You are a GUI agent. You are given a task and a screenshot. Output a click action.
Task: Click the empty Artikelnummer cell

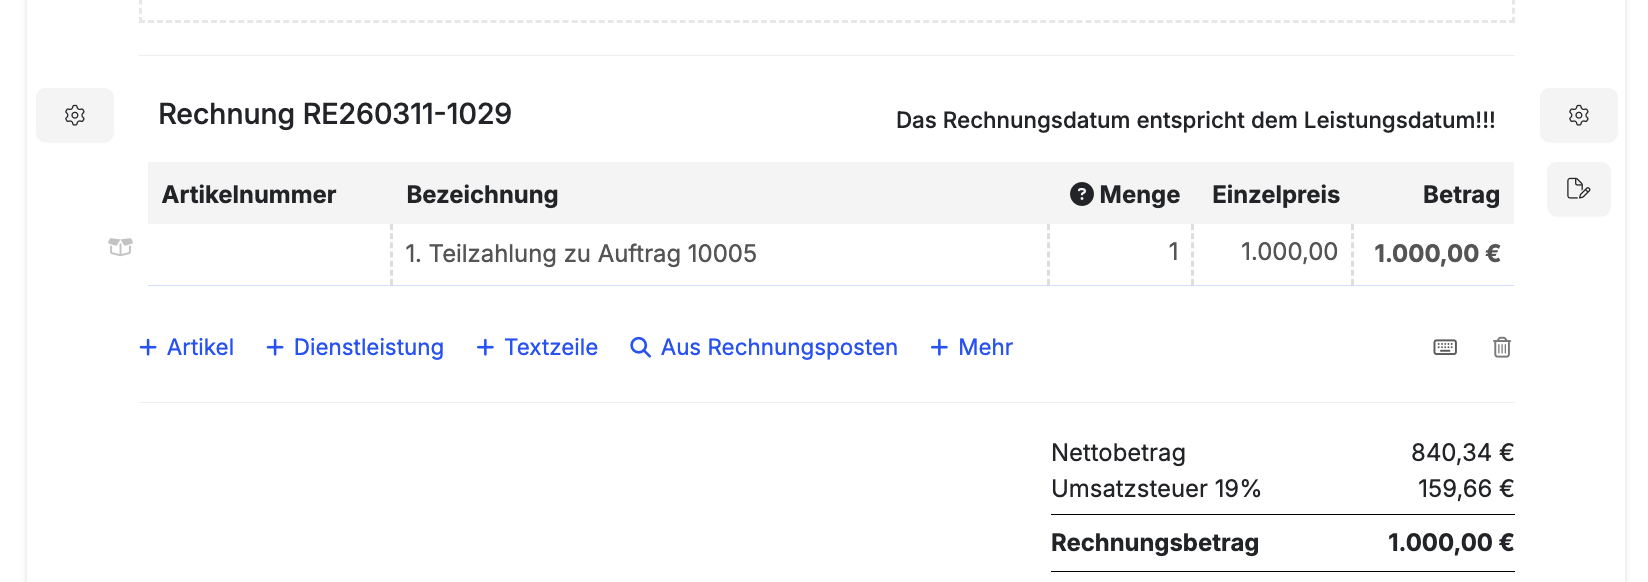[x=269, y=254]
